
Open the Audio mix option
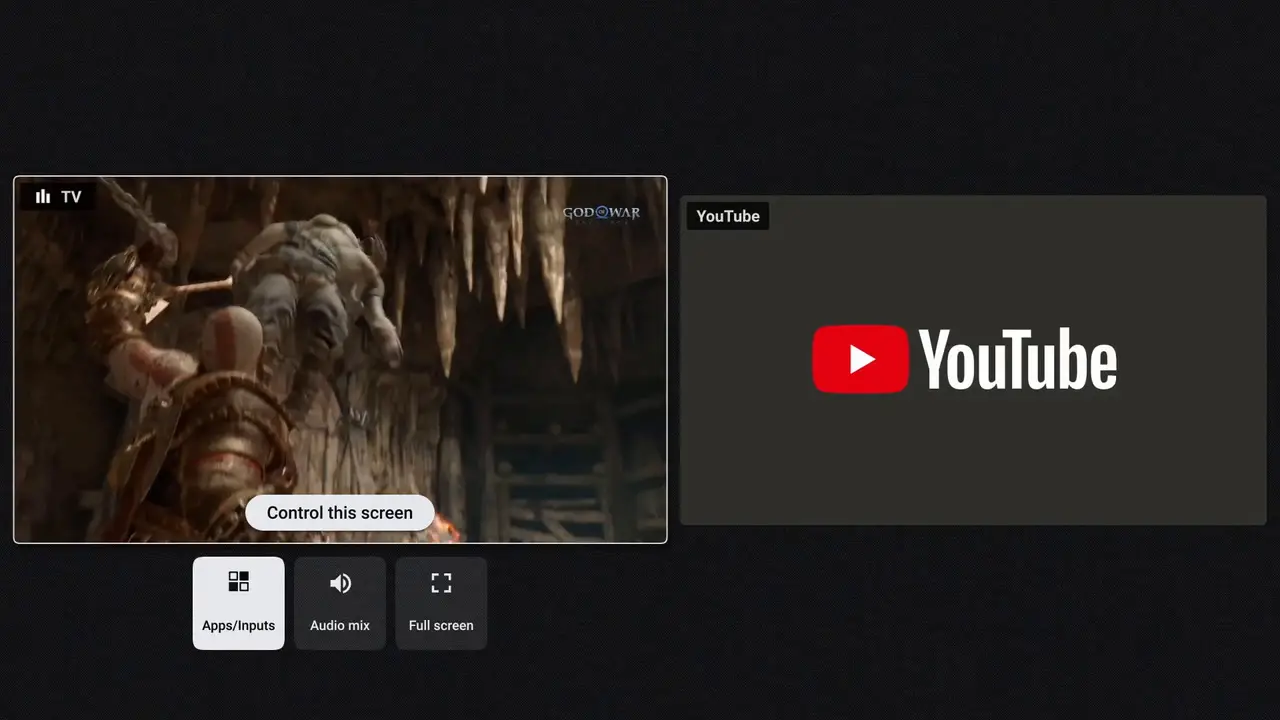(340, 603)
